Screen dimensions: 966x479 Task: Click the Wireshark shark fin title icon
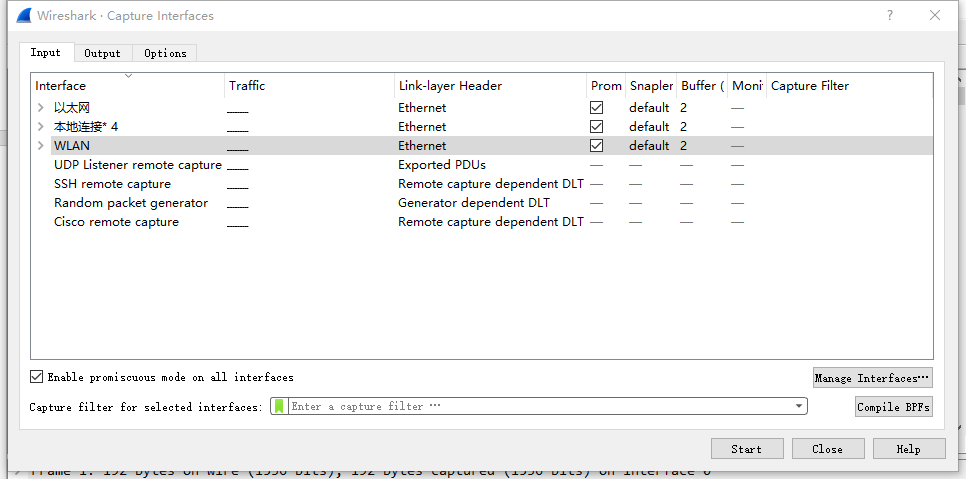click(23, 16)
